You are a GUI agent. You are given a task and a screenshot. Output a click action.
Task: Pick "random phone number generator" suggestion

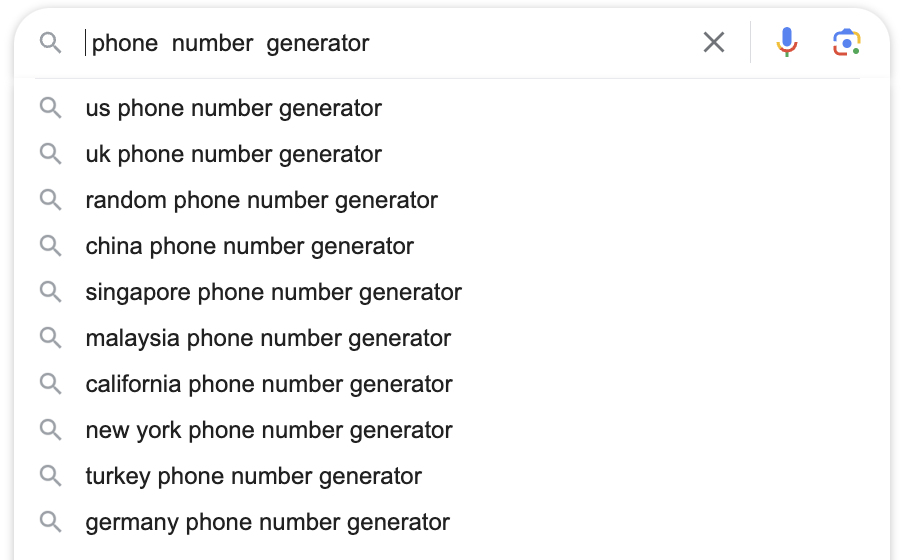(261, 200)
